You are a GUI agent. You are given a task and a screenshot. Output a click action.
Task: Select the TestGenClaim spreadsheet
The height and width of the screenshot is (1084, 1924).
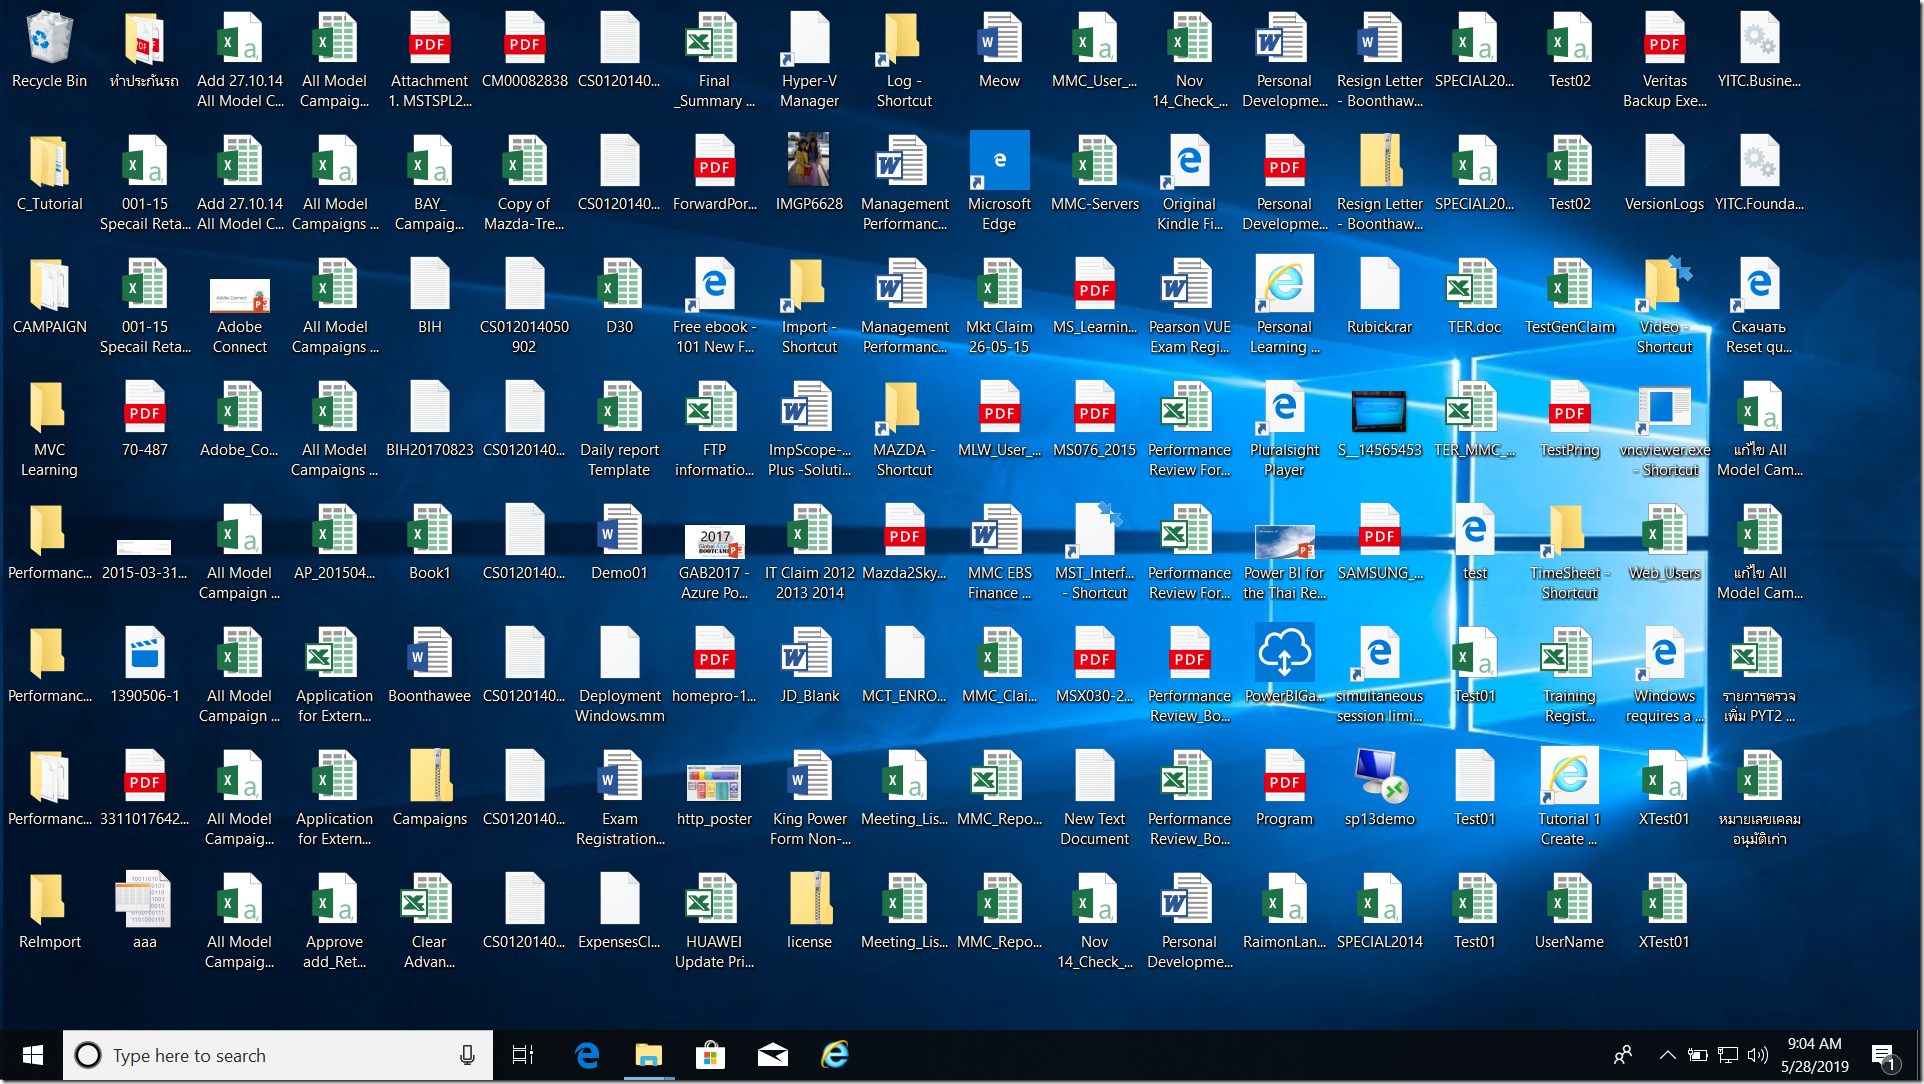pos(1569,295)
